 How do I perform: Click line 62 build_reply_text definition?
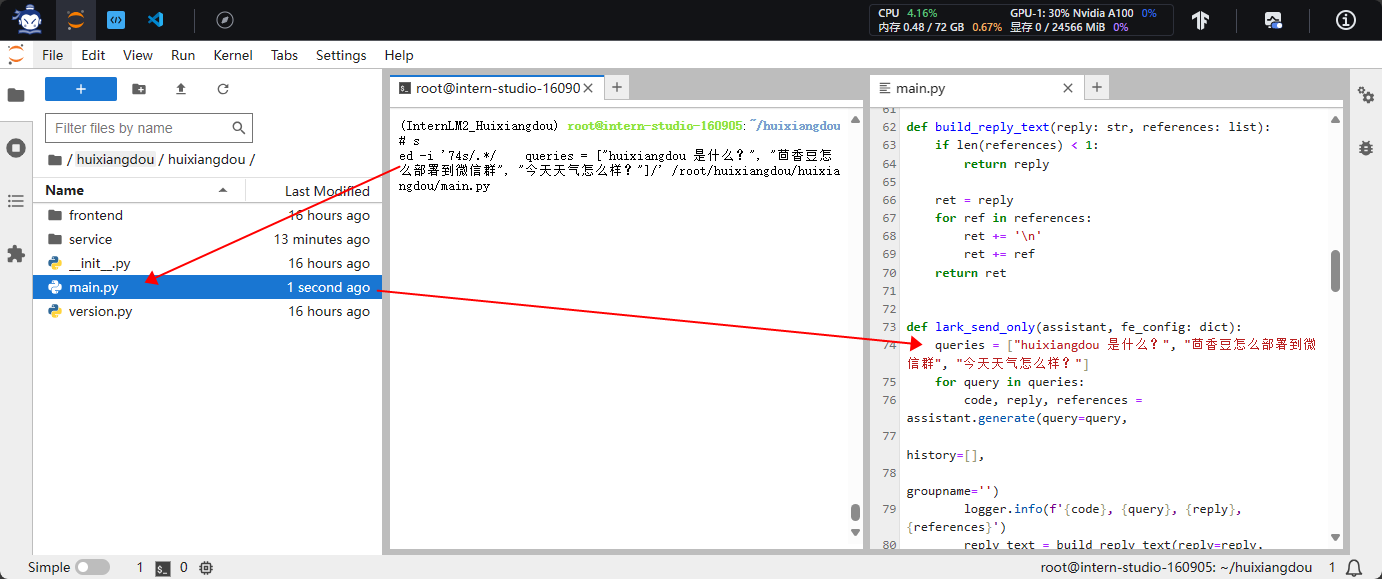pyautogui.click(x=1088, y=127)
